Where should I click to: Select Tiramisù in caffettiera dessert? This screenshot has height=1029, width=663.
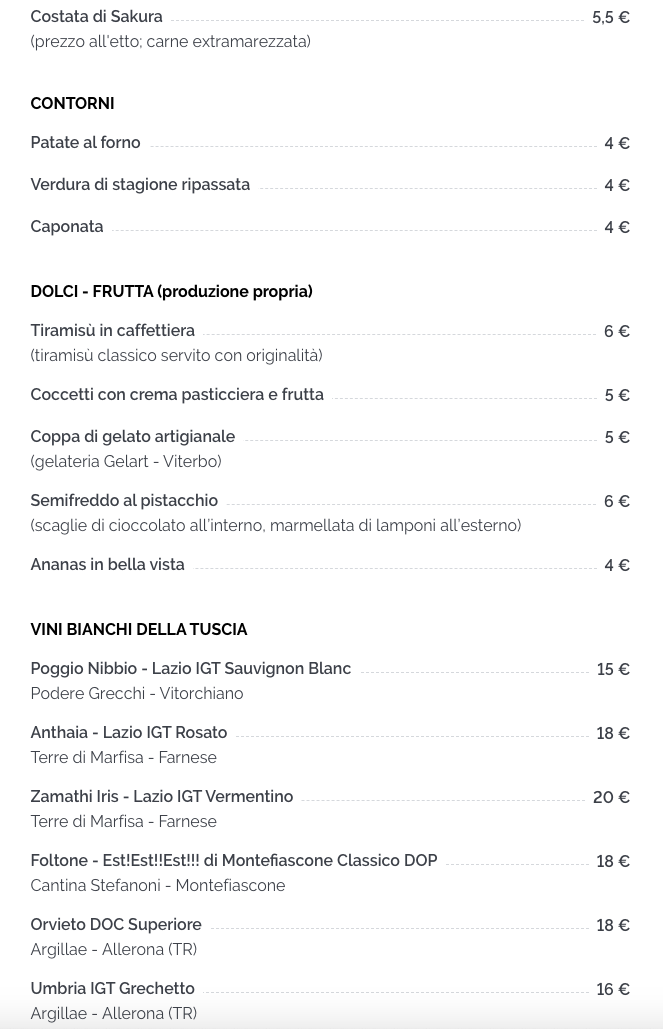click(x=112, y=330)
